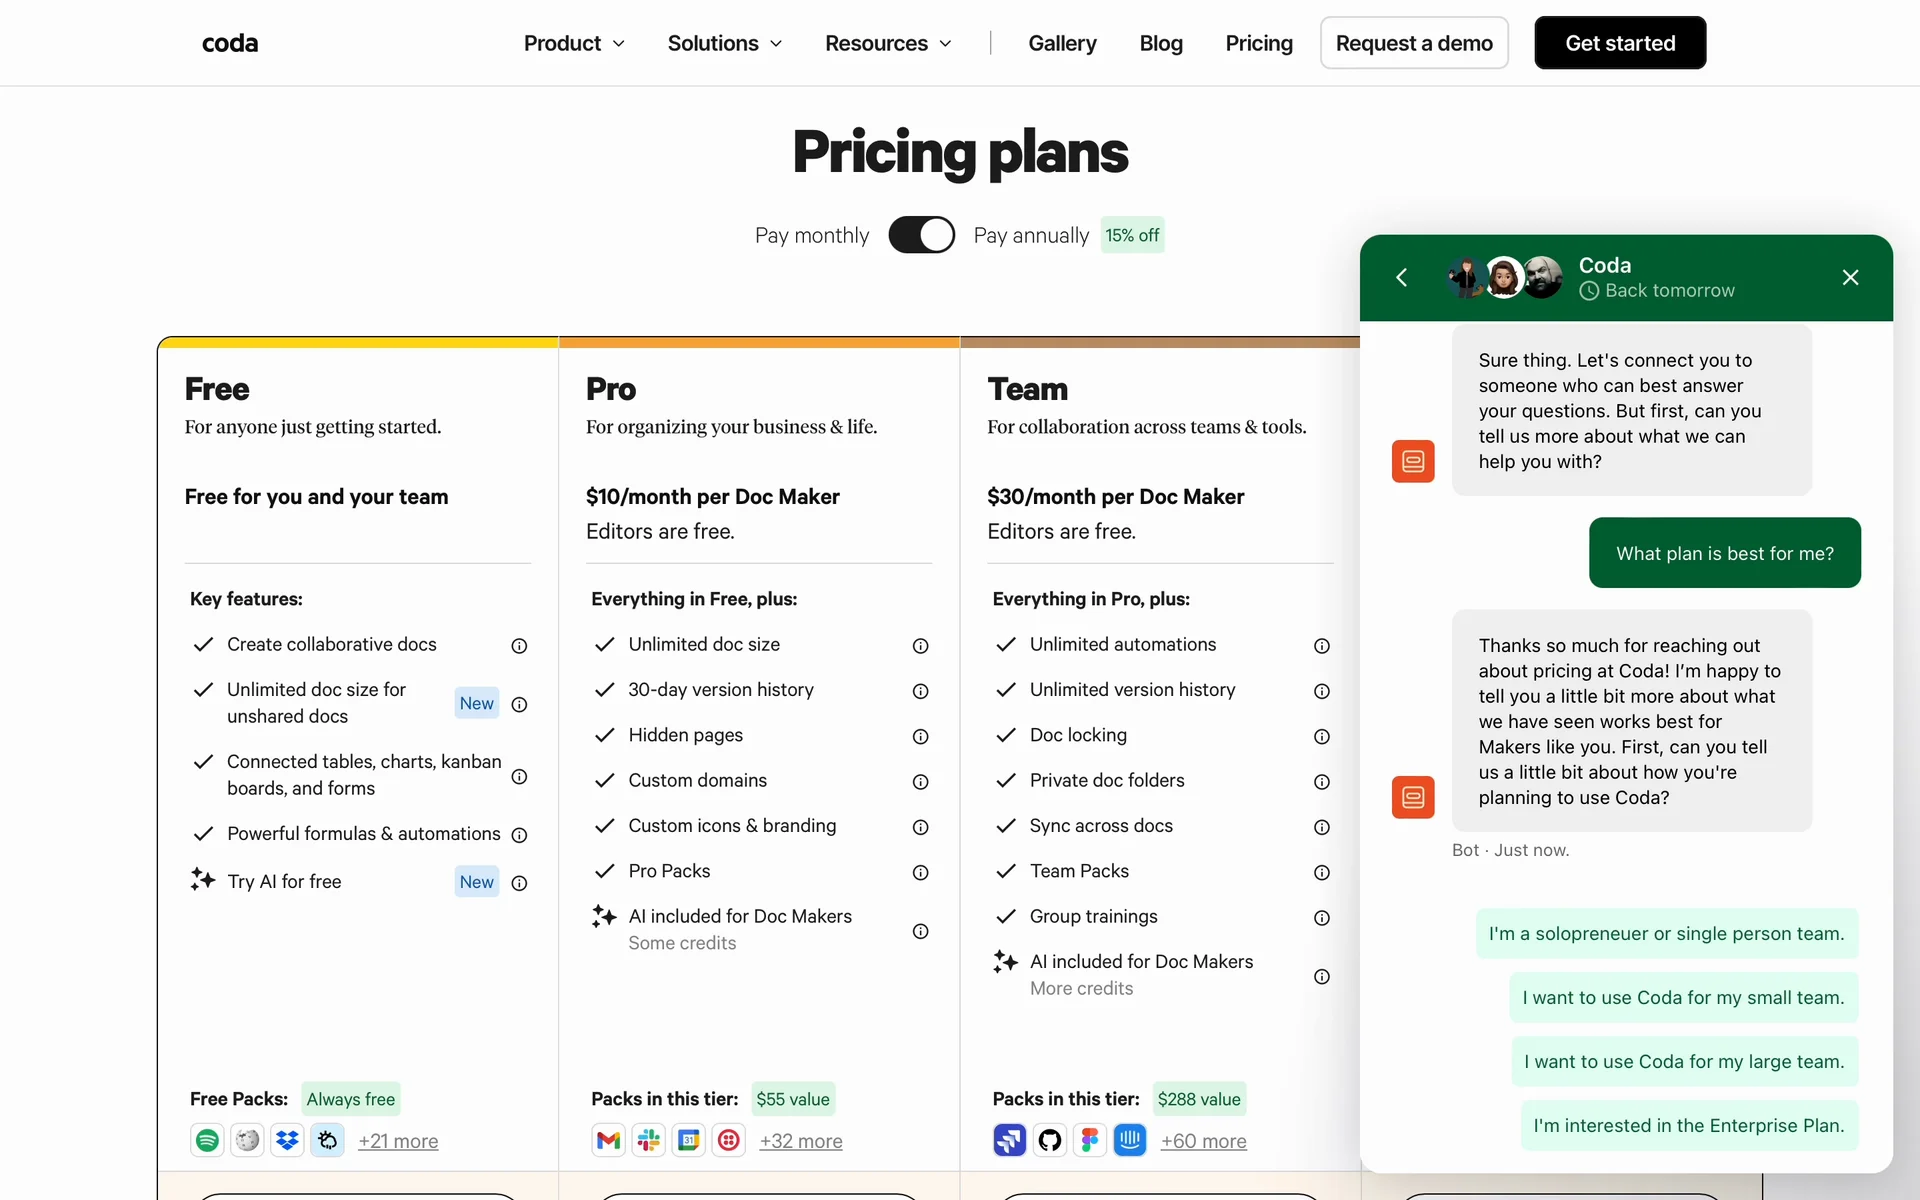Open the Gallery nav item
The height and width of the screenshot is (1200, 1920).
point(1062,43)
